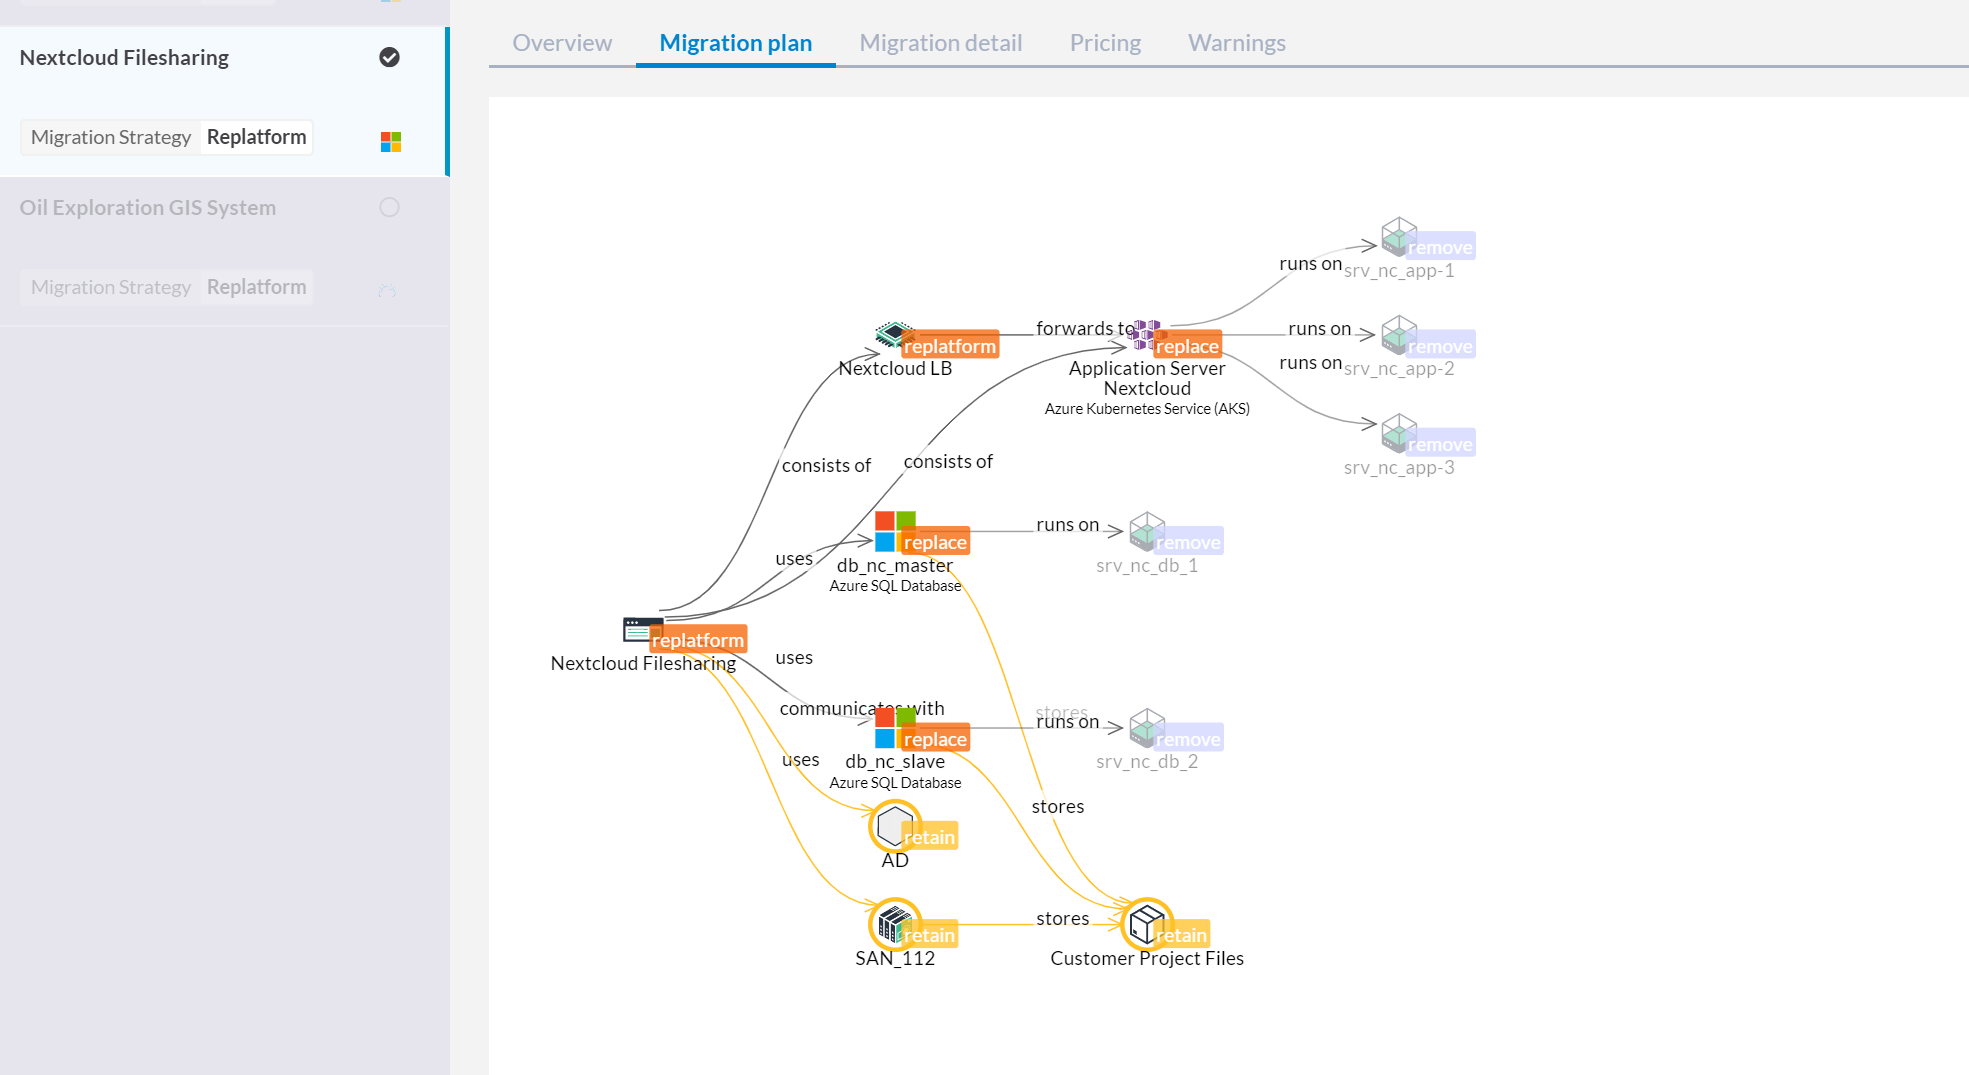Switch to the Migration detail tab
The height and width of the screenshot is (1075, 1969).
click(941, 43)
